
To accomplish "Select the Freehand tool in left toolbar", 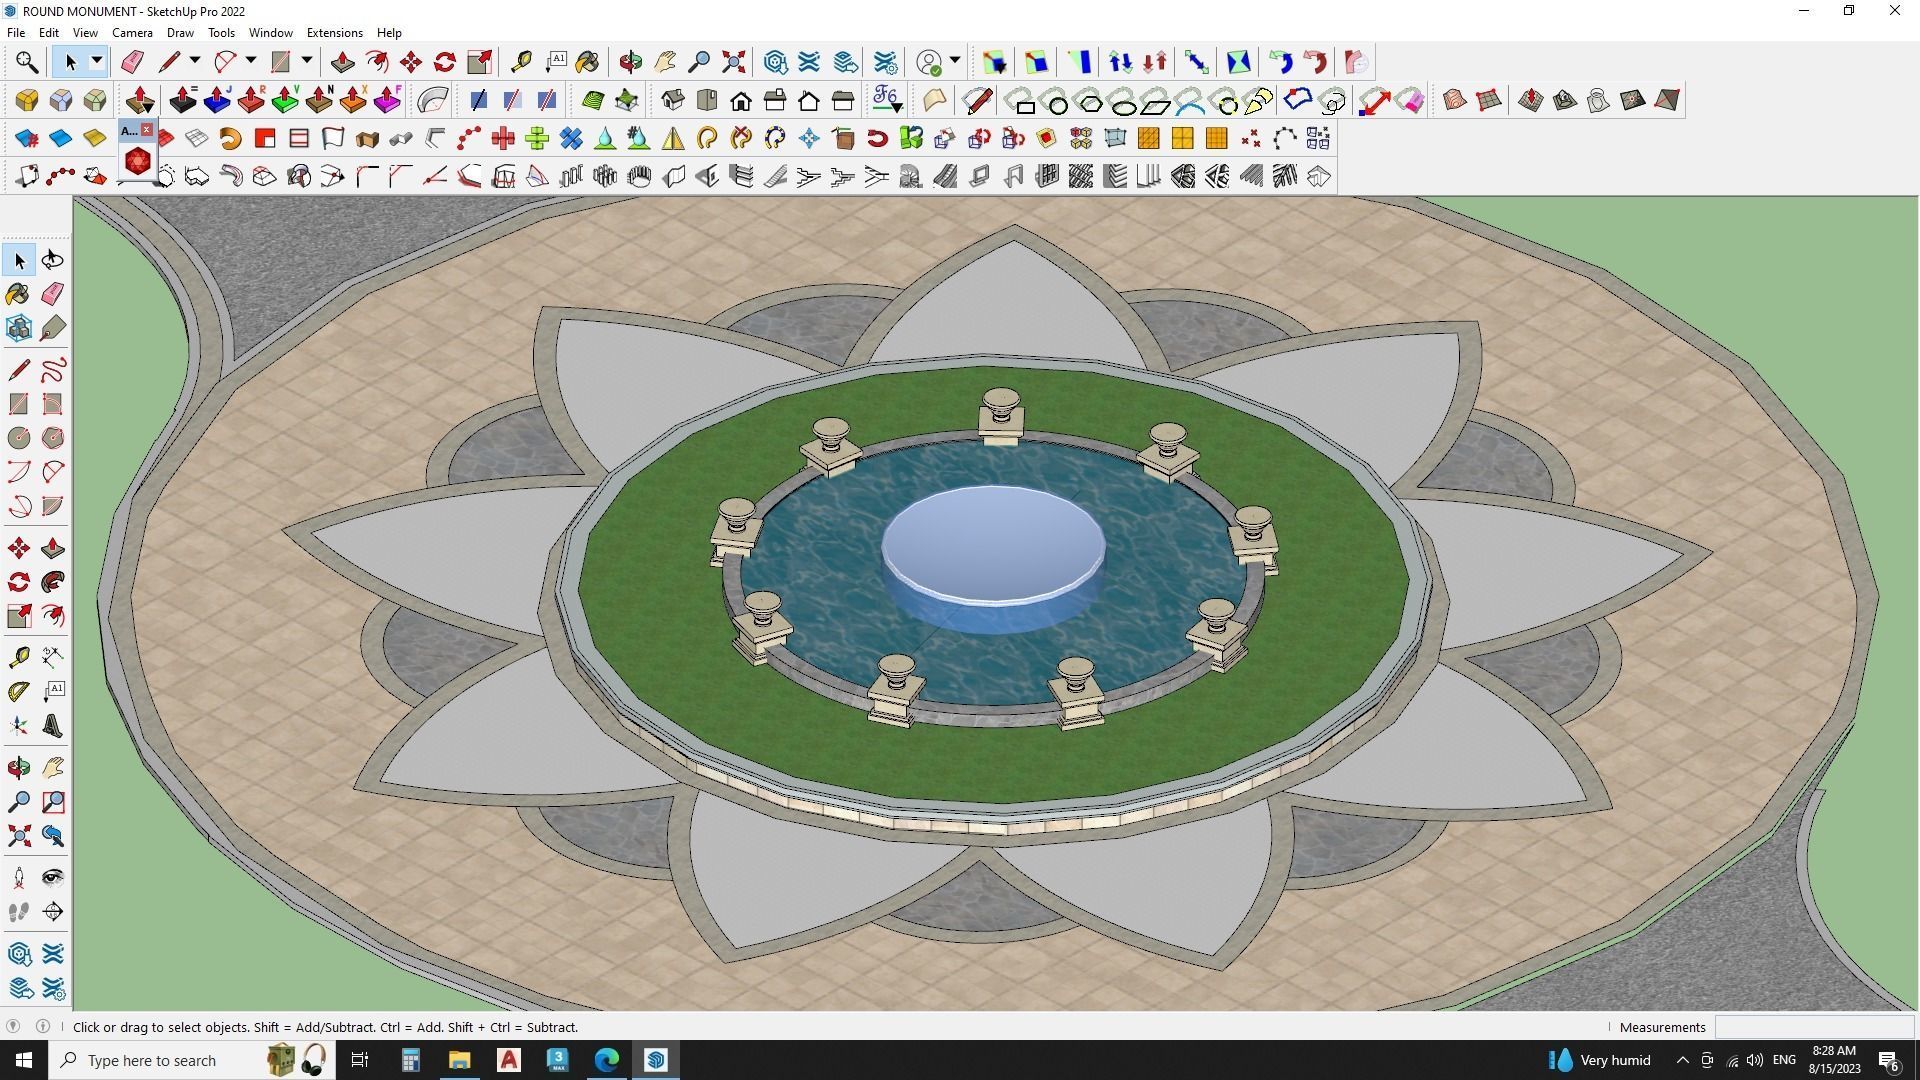I will pyautogui.click(x=53, y=370).
